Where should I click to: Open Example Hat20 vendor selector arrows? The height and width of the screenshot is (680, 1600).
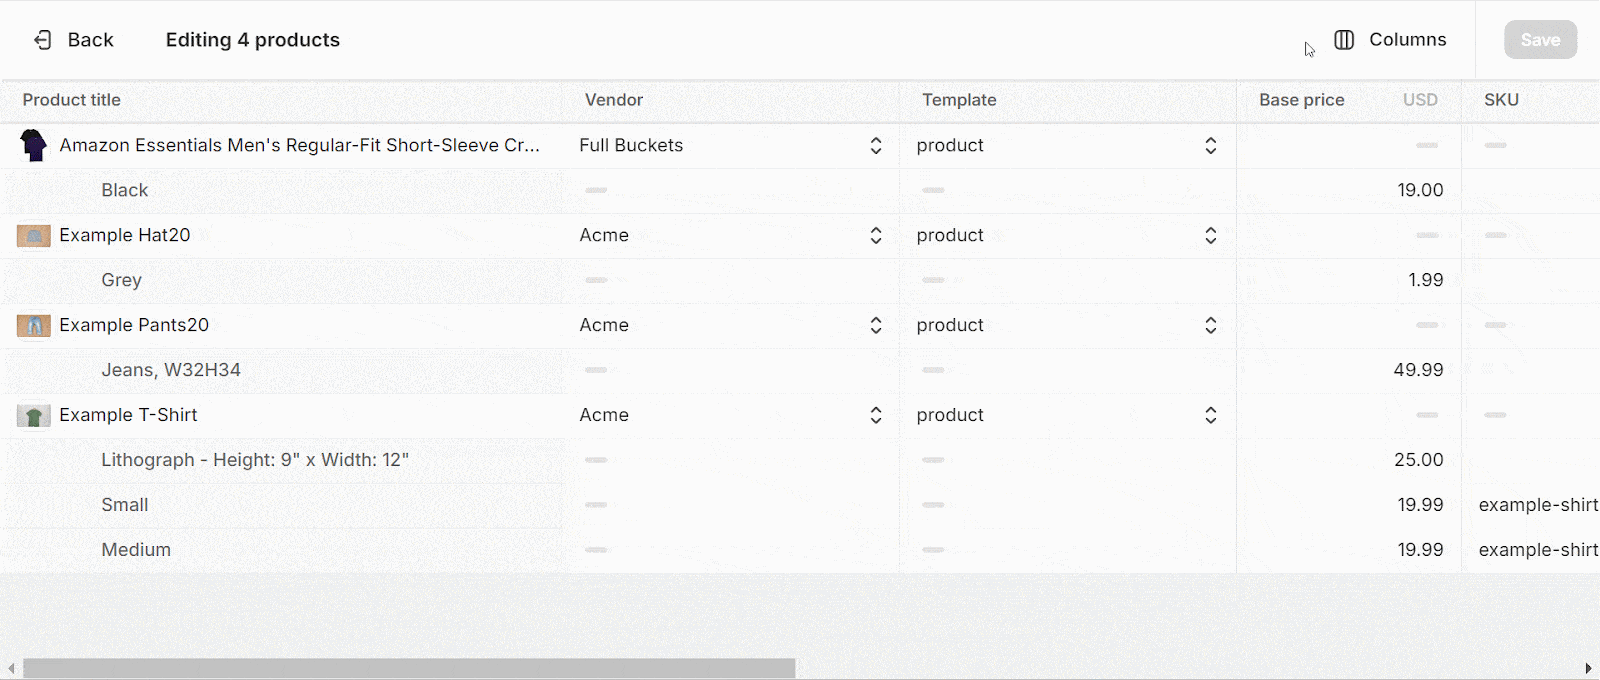coord(876,236)
